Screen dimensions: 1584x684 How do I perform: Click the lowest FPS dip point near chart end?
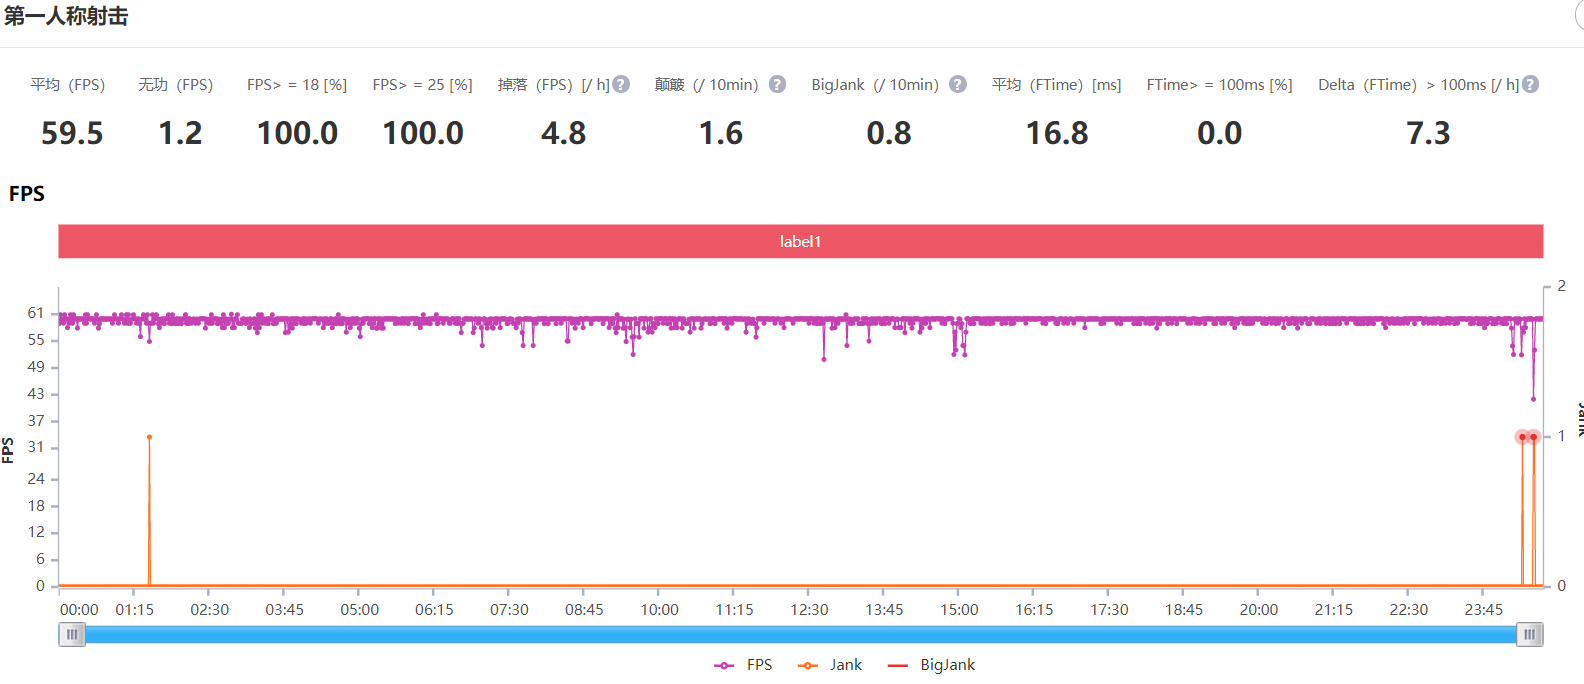(1533, 399)
